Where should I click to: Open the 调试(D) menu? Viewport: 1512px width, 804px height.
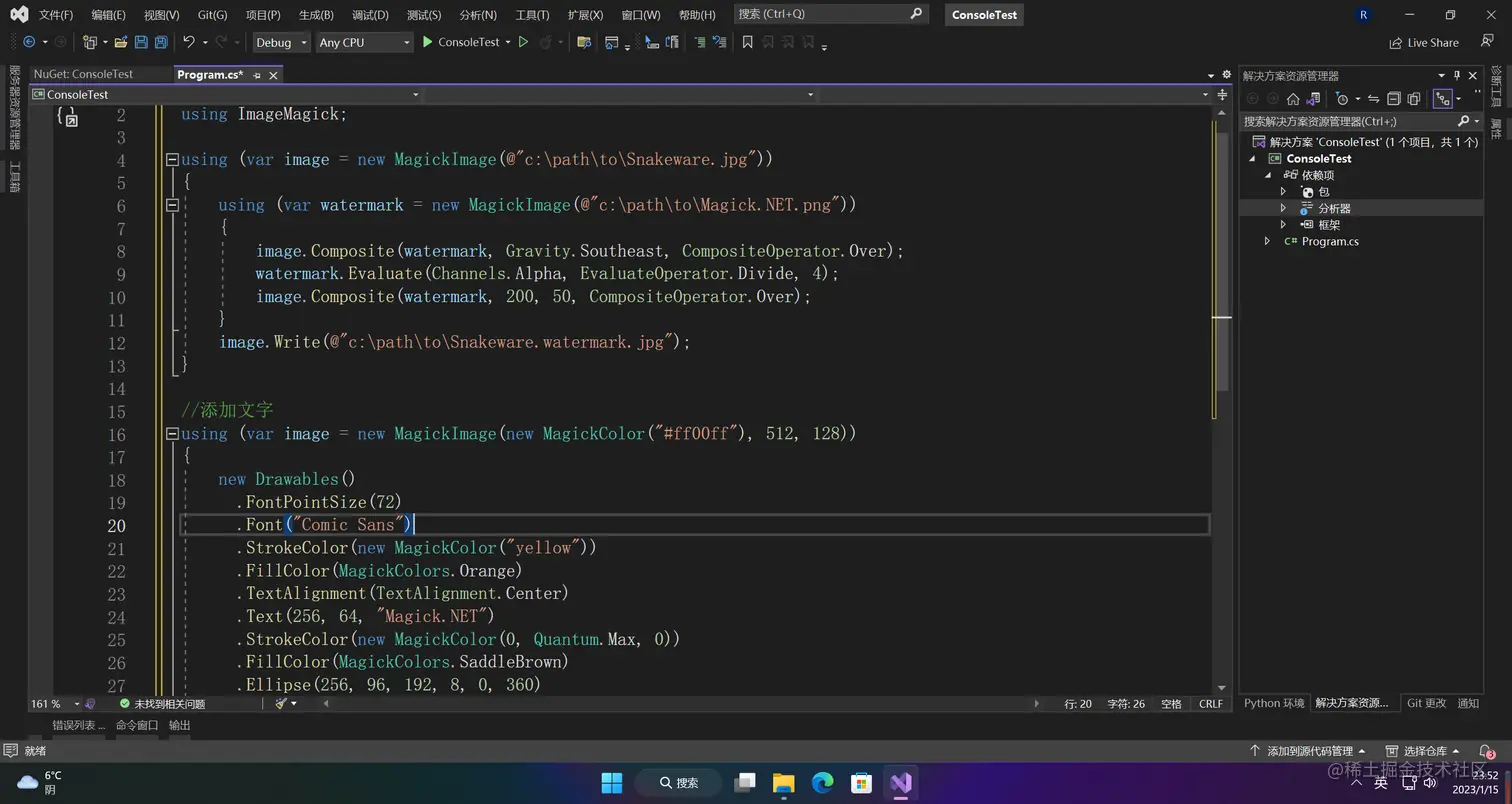[x=370, y=15]
